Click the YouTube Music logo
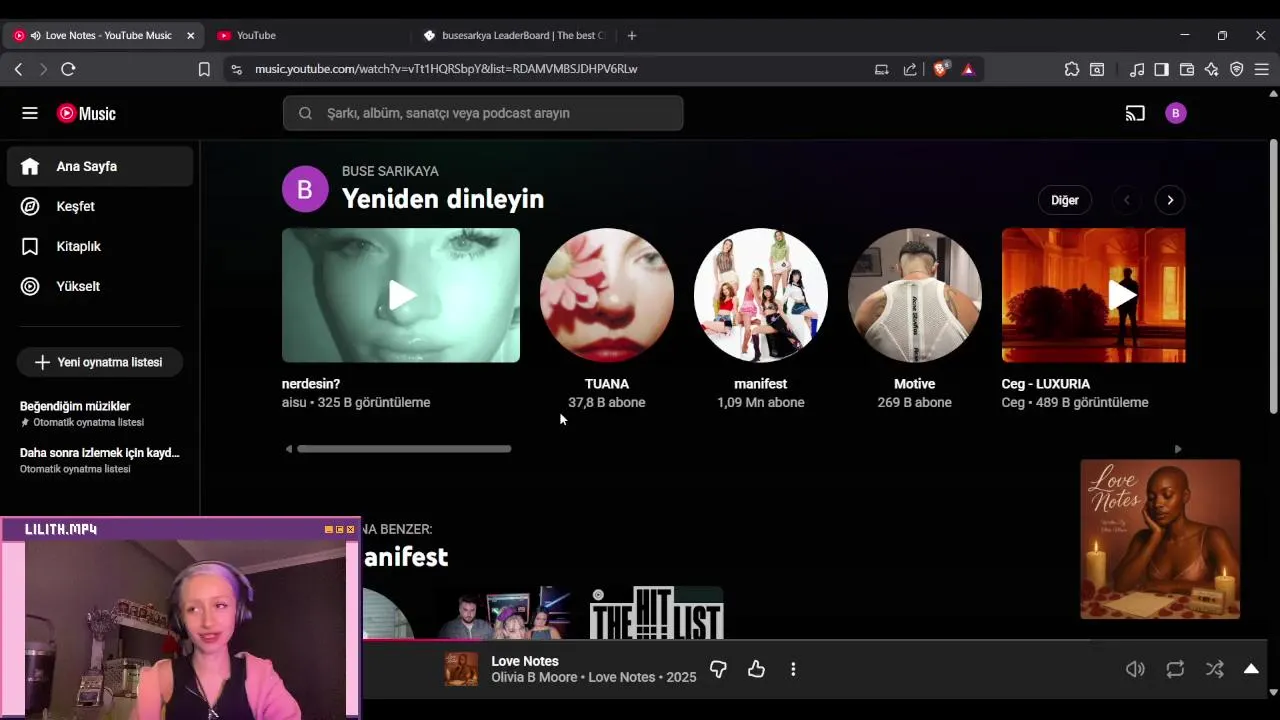Image resolution: width=1280 pixels, height=720 pixels. point(86,113)
